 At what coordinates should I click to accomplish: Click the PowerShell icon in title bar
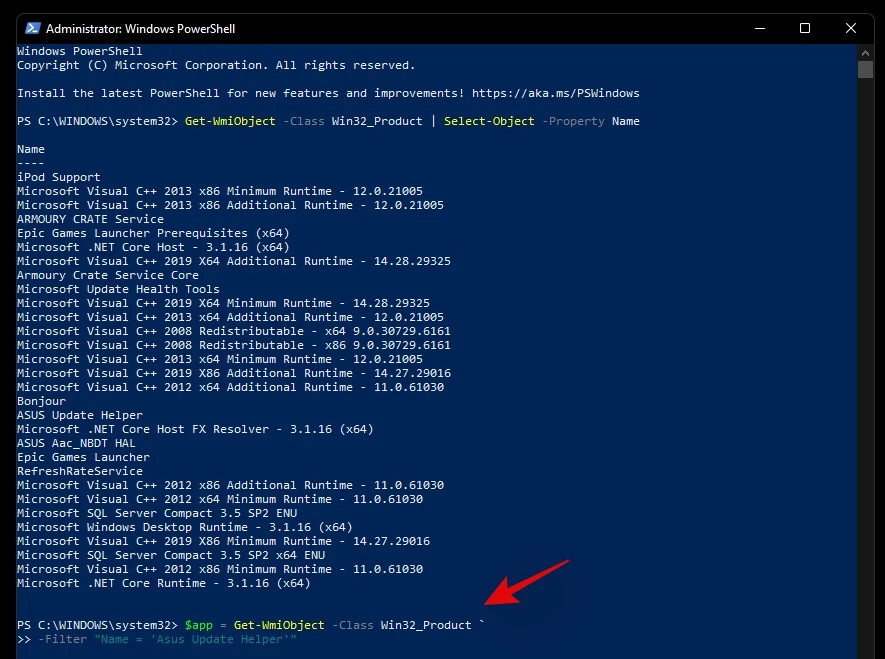(x=33, y=28)
